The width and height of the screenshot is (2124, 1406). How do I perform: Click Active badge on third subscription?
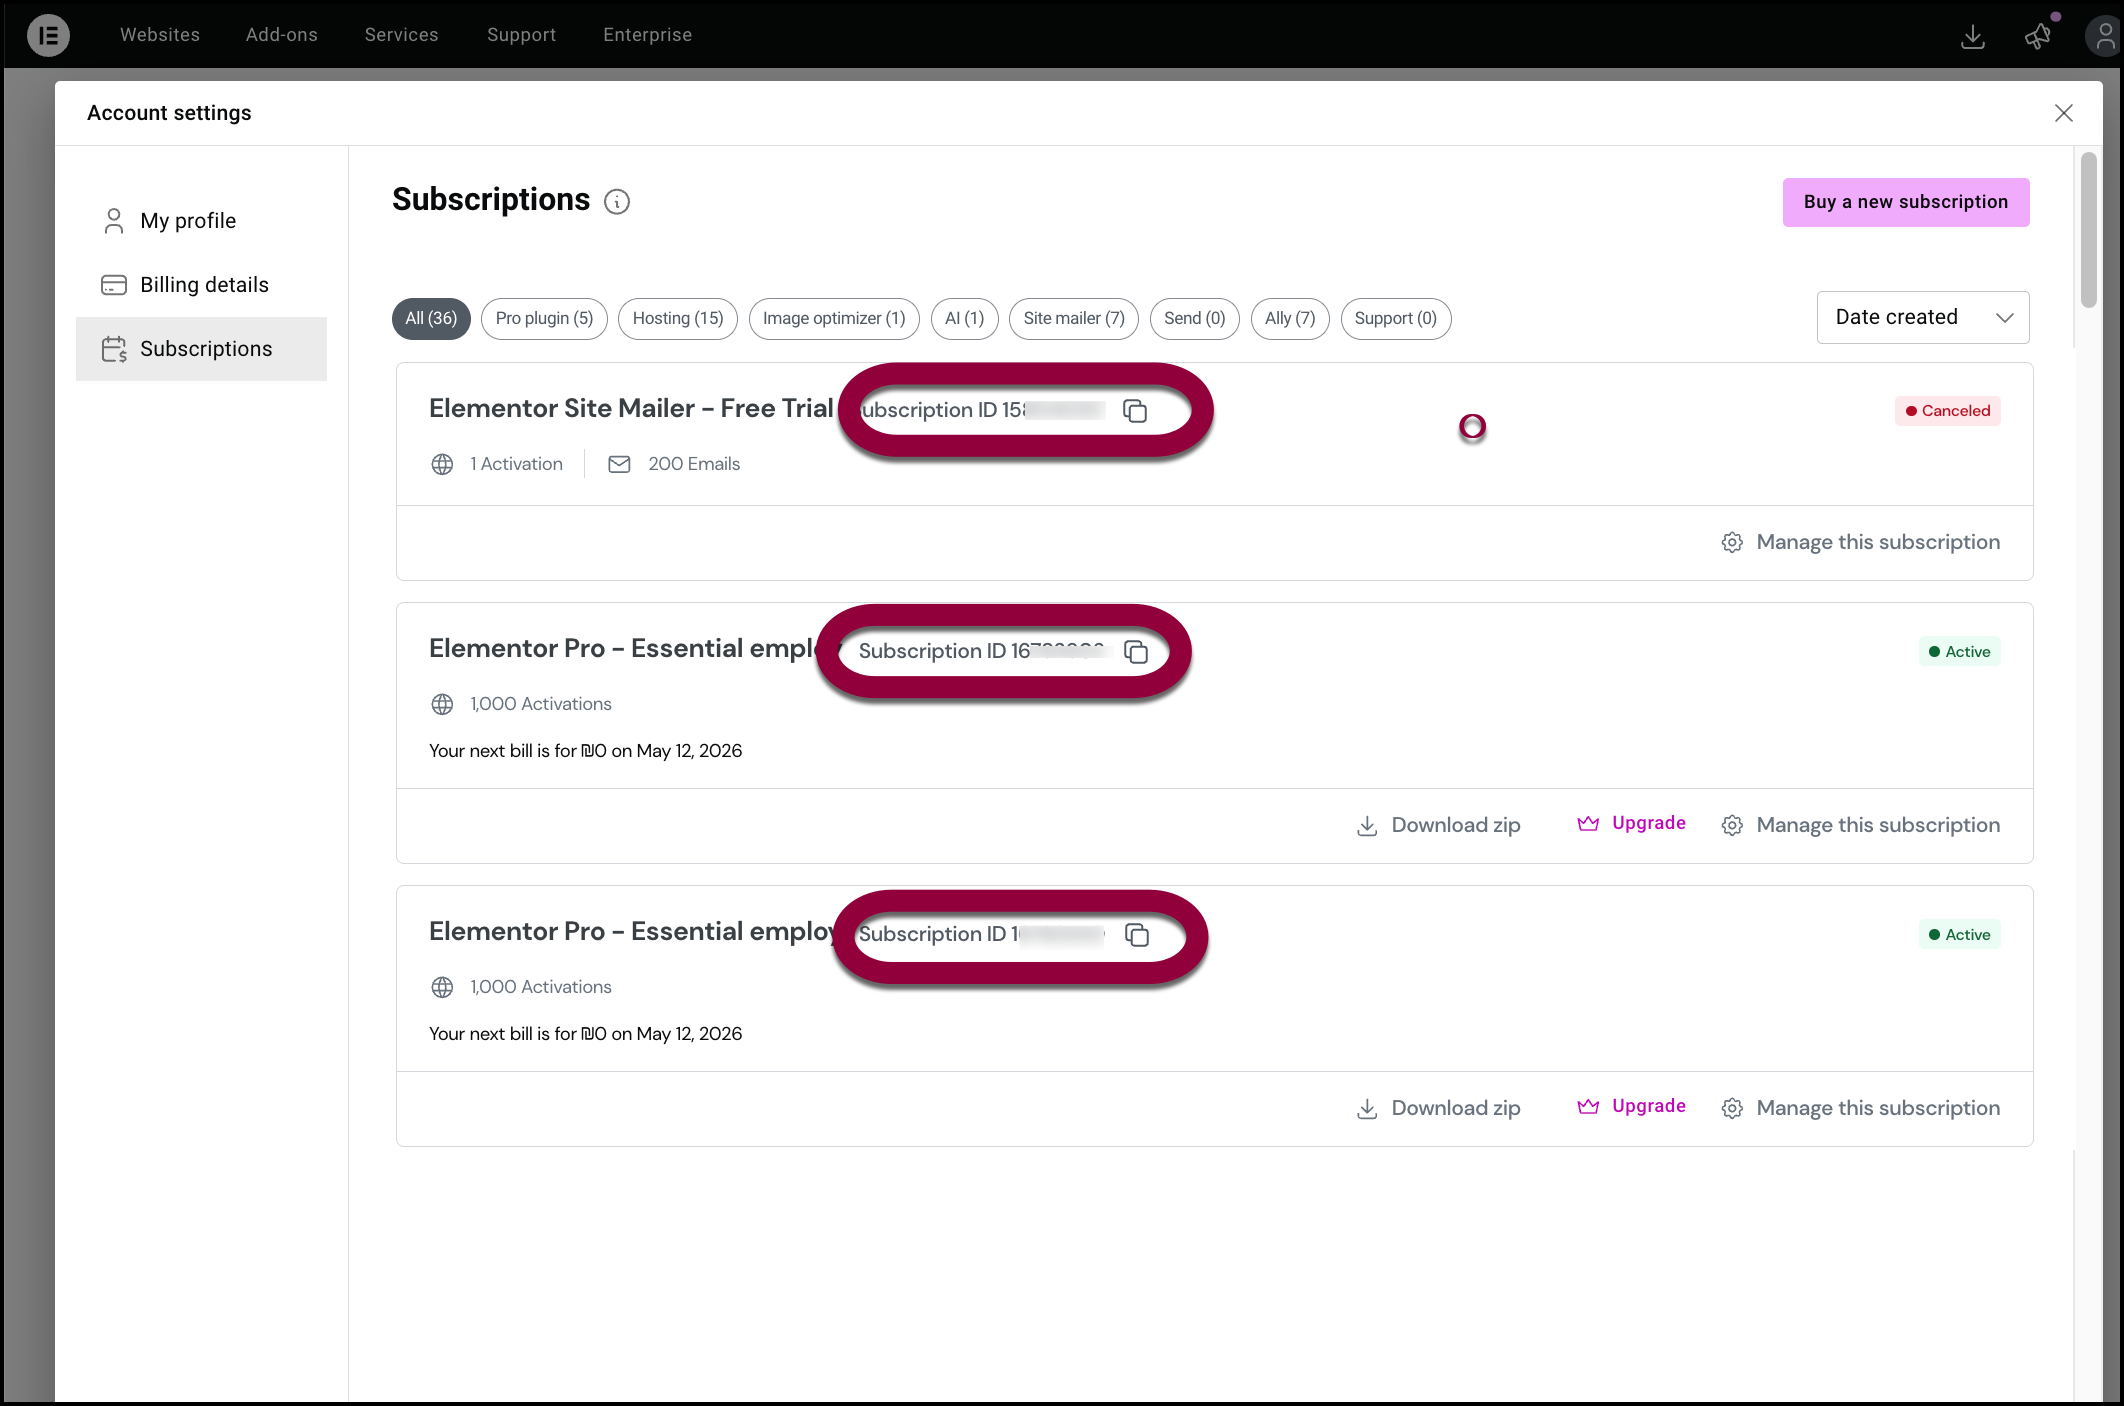[1959, 935]
